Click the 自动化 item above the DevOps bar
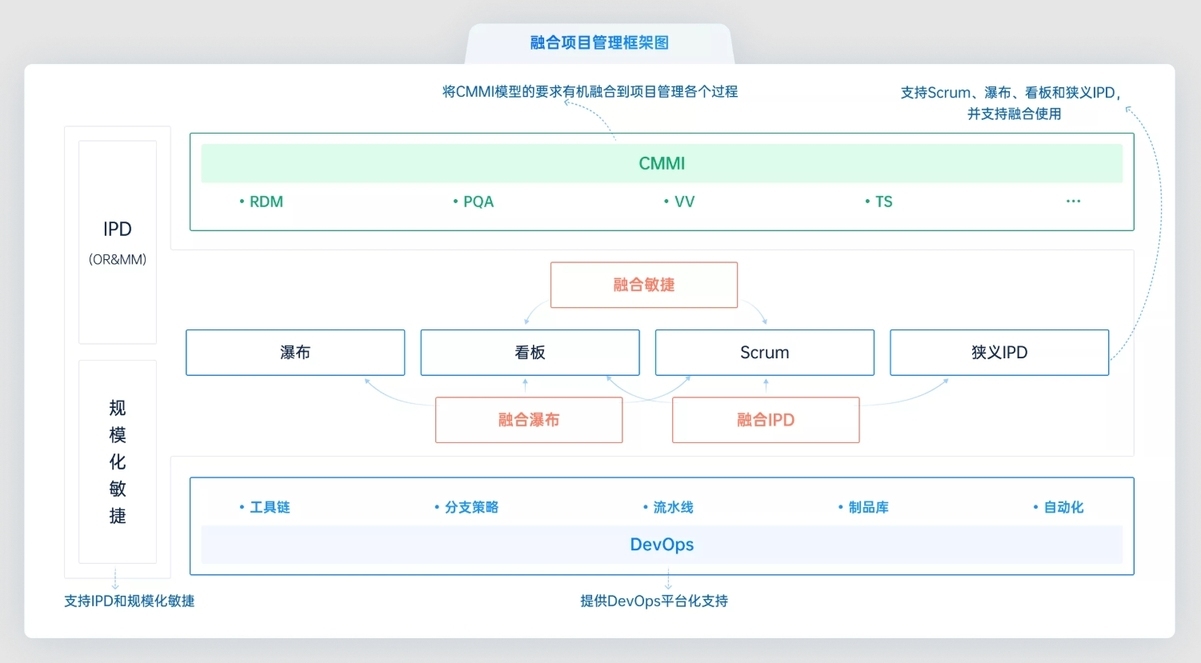The width and height of the screenshot is (1201, 663). [1058, 507]
